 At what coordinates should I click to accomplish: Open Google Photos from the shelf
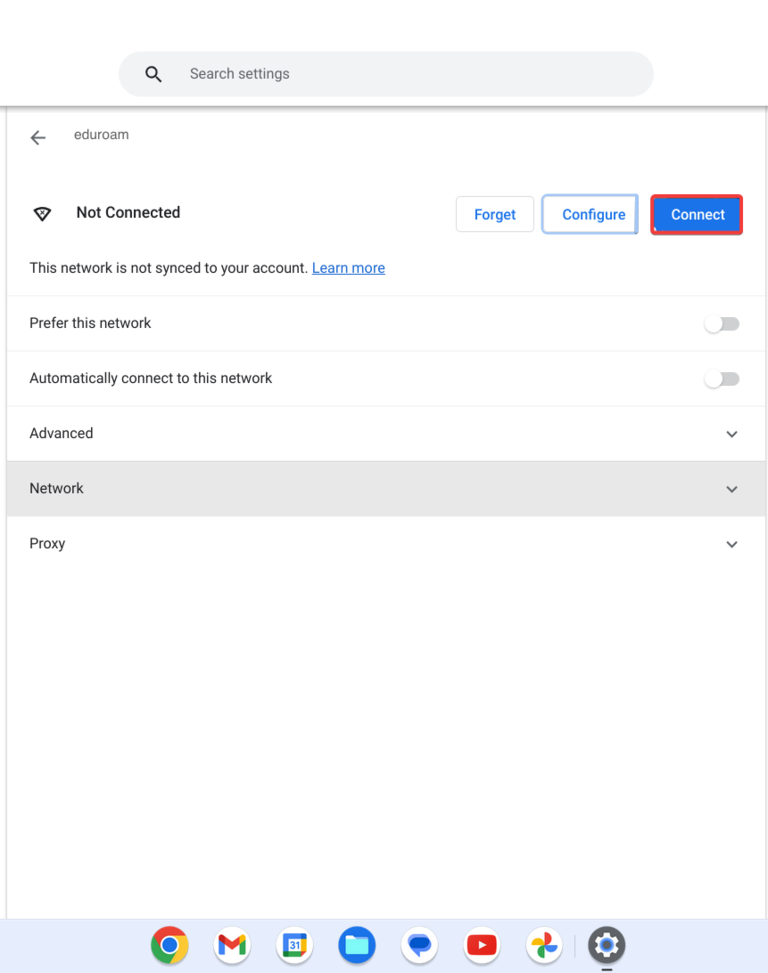click(544, 945)
